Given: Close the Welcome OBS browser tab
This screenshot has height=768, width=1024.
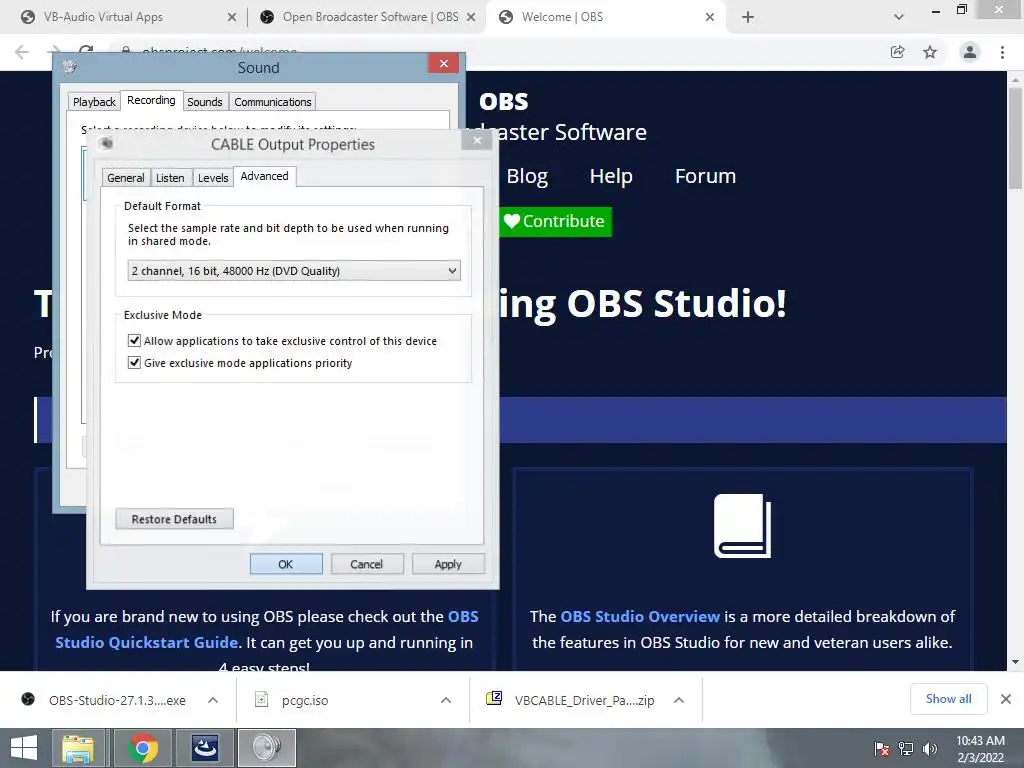Looking at the screenshot, I should (710, 18).
